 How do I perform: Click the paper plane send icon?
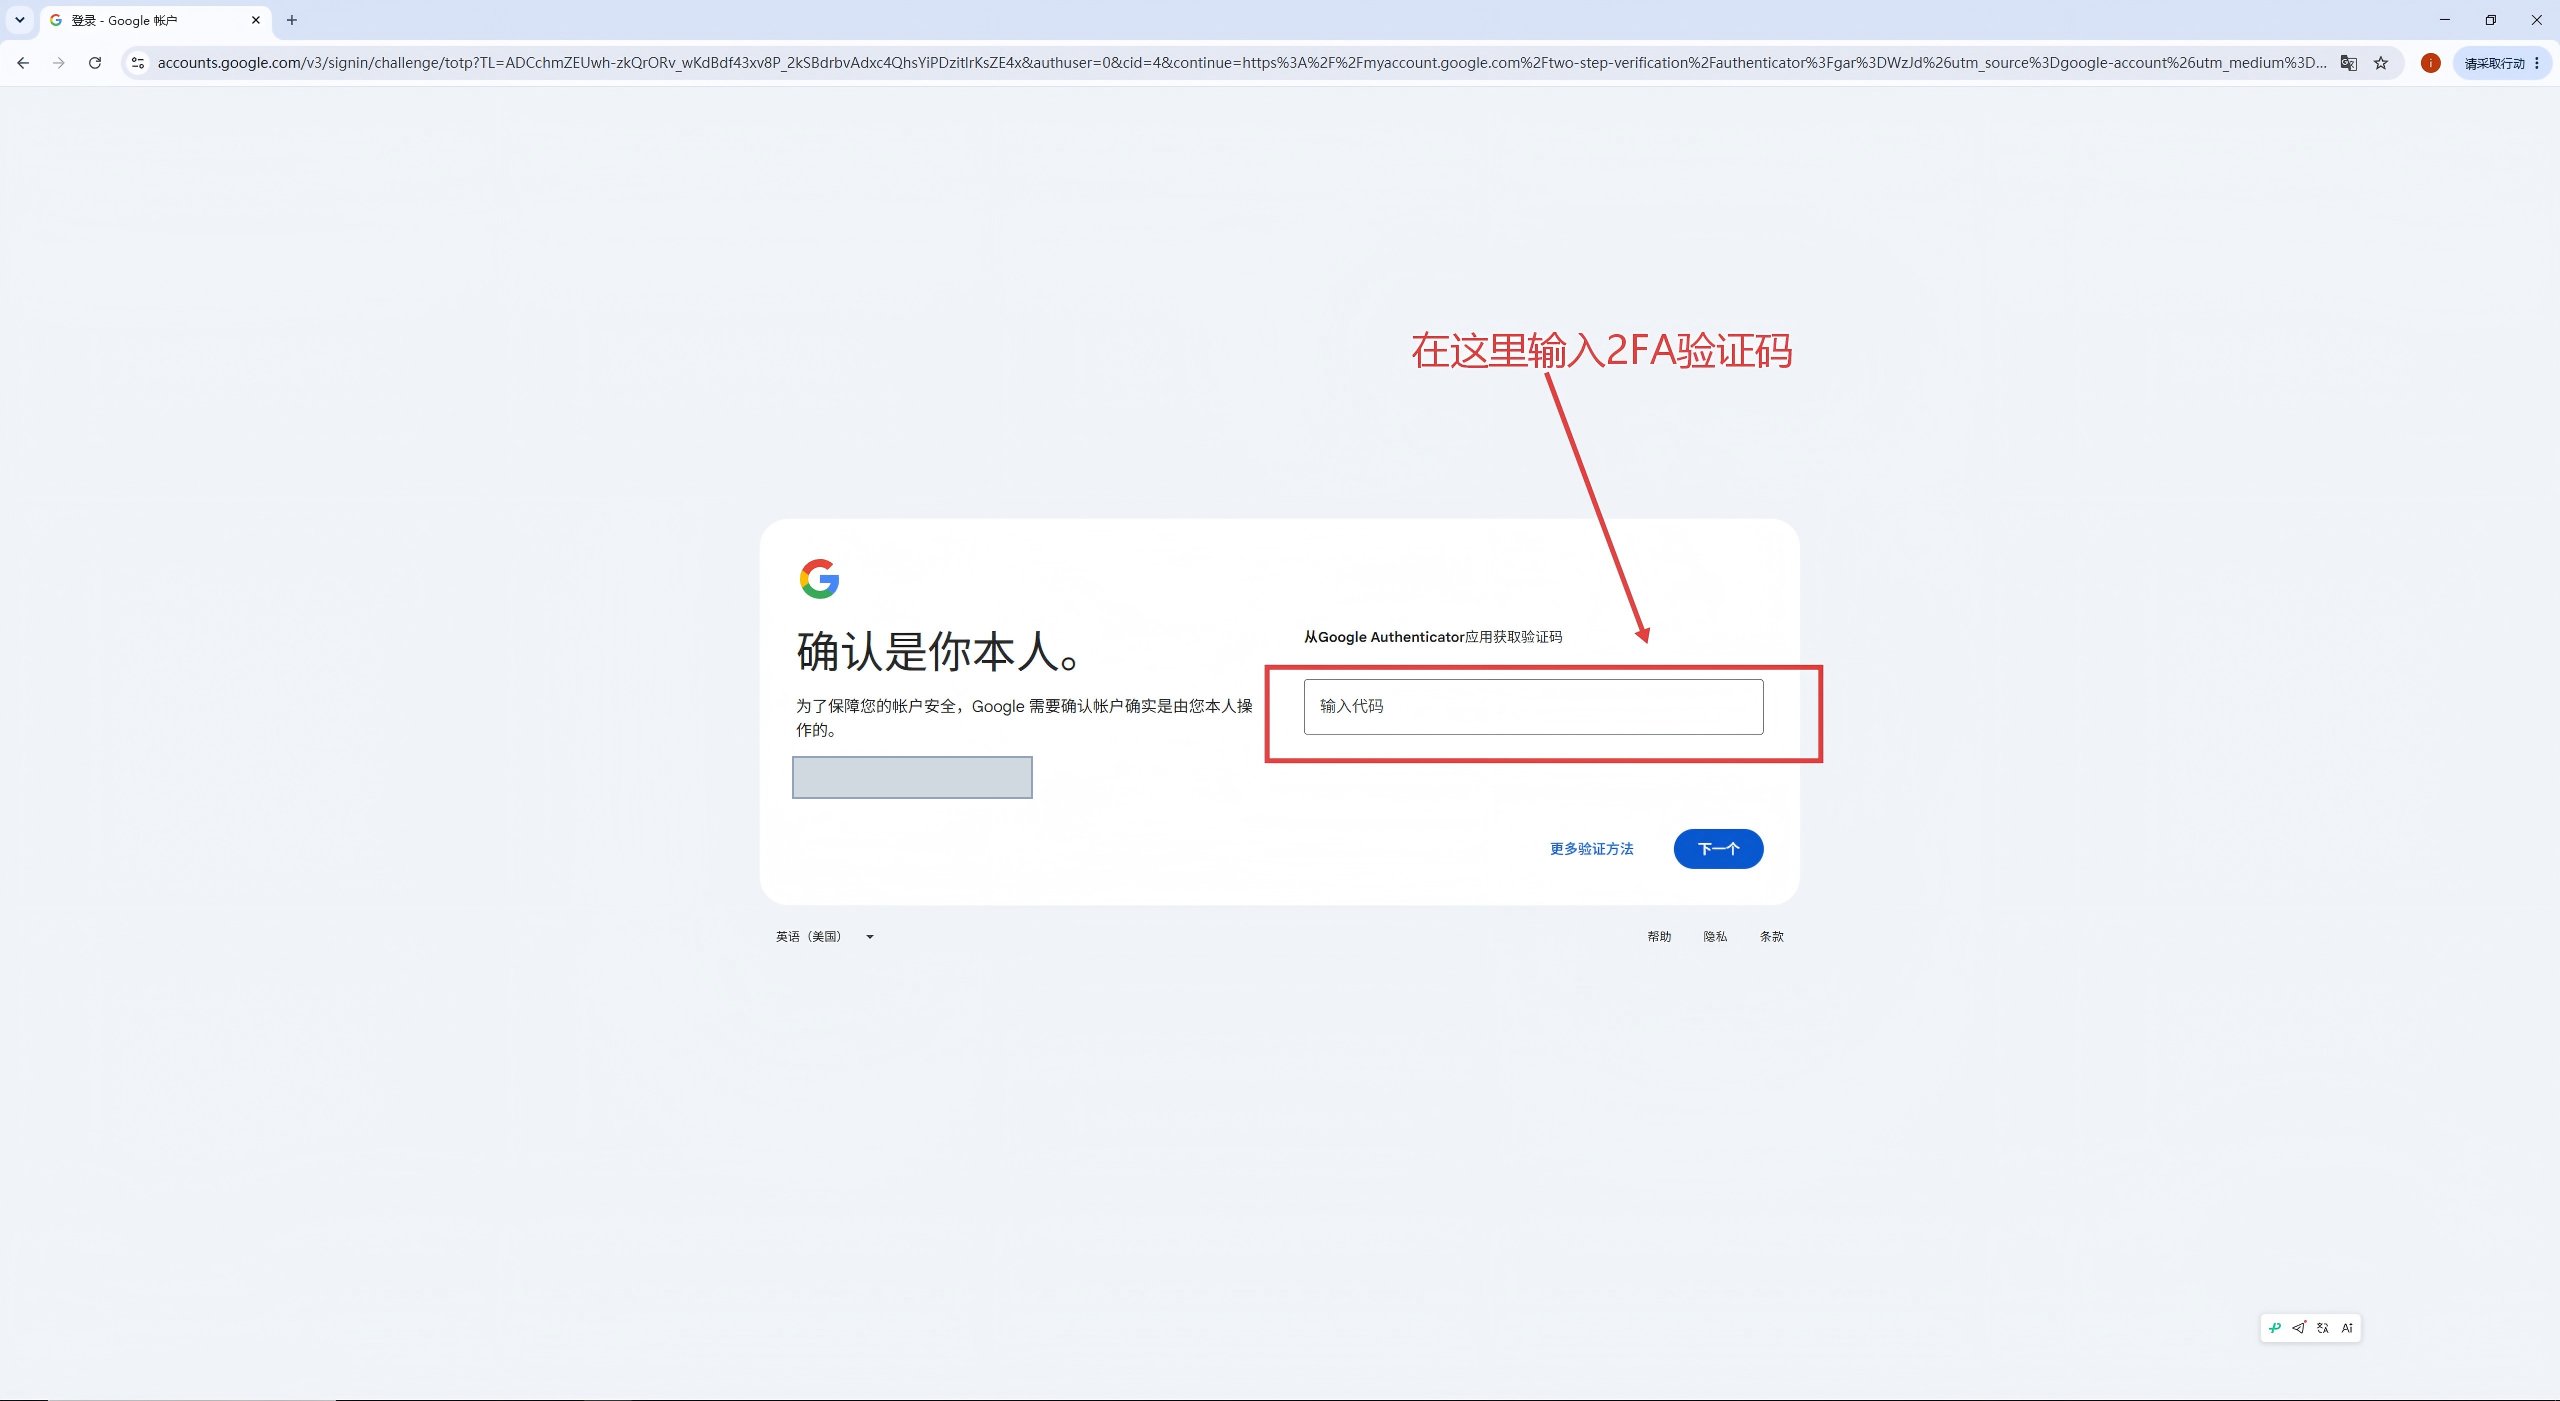[2299, 1328]
